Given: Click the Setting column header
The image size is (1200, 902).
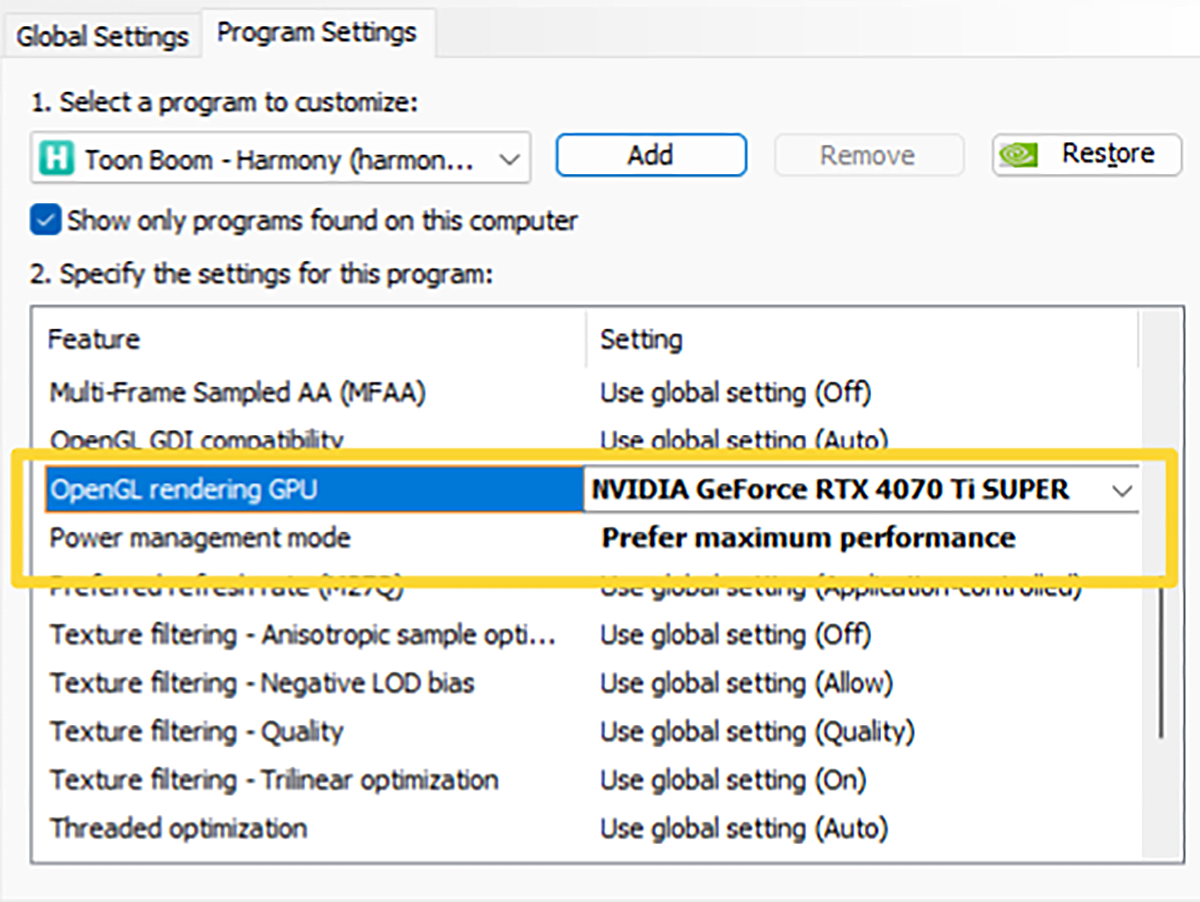Looking at the screenshot, I should coord(641,339).
